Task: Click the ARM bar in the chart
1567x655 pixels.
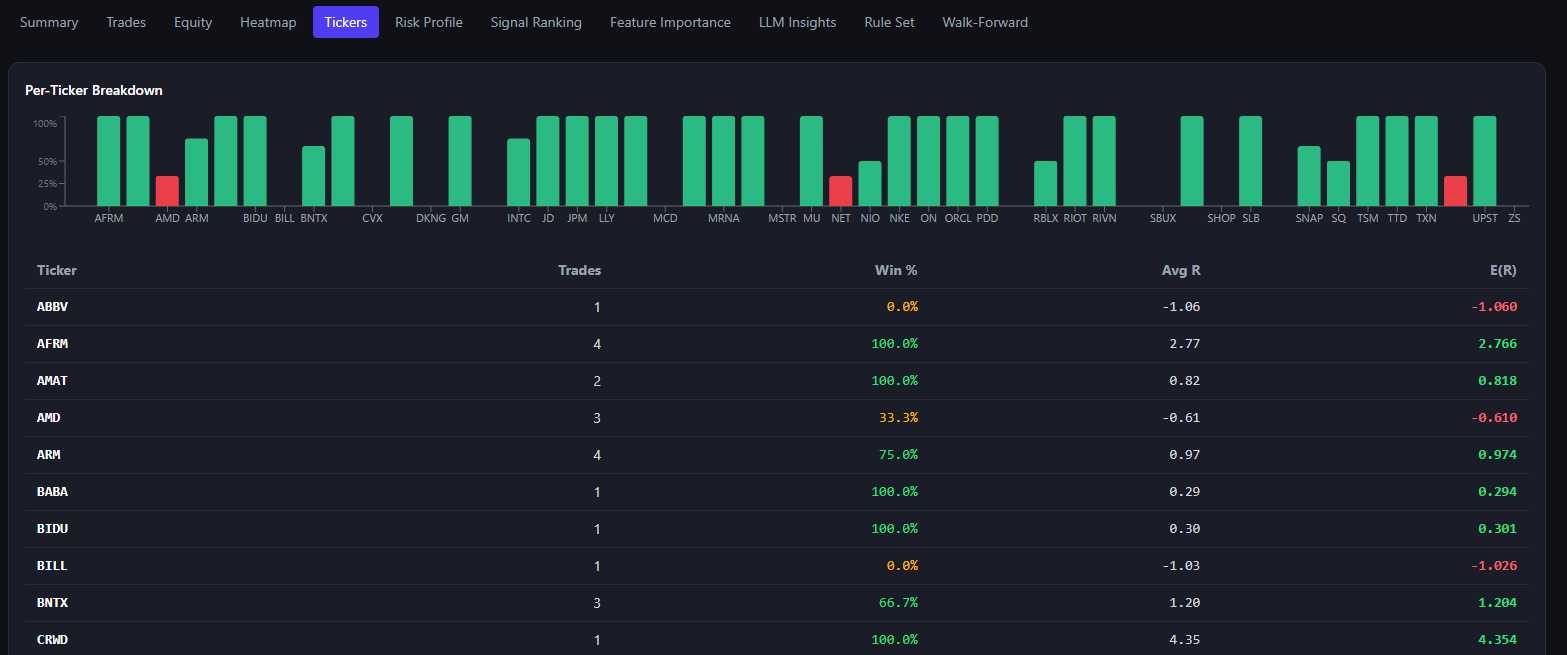Action: [x=197, y=172]
